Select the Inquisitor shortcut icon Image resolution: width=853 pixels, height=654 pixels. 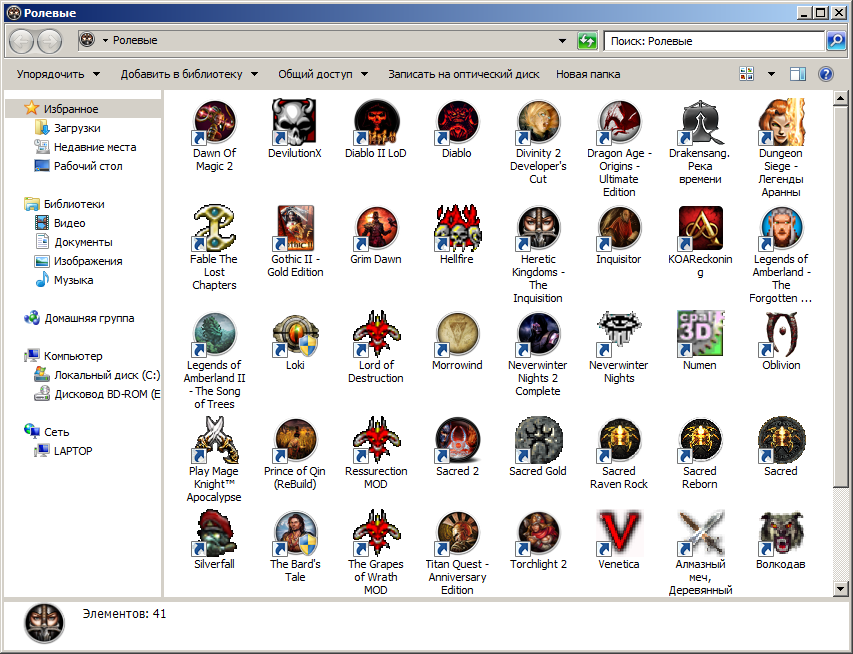coord(619,227)
